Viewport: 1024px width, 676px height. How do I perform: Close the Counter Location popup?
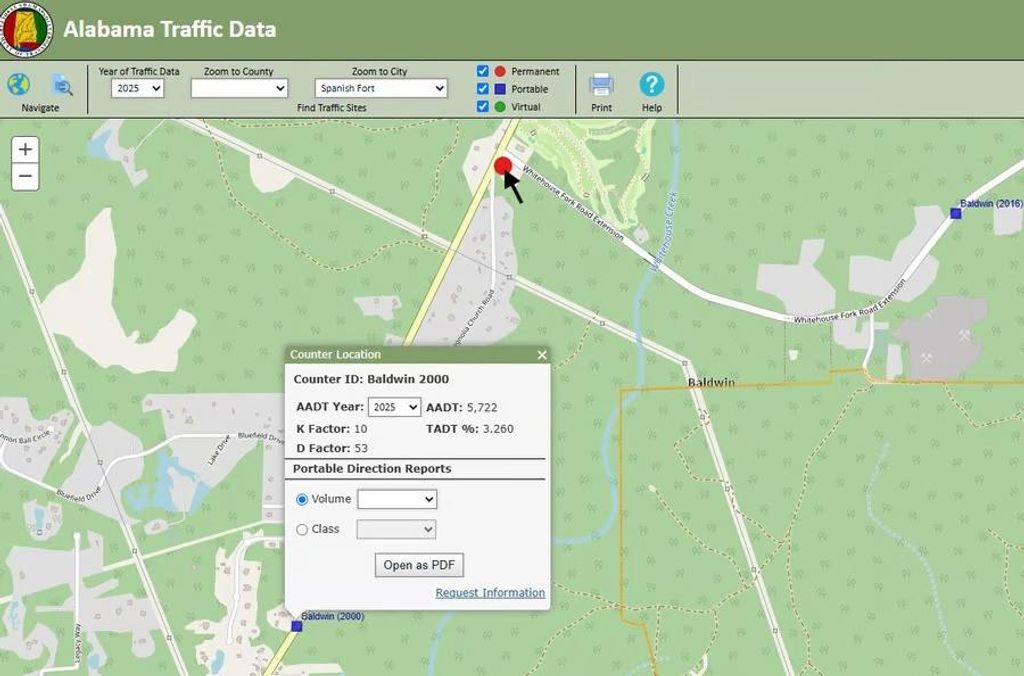click(541, 355)
